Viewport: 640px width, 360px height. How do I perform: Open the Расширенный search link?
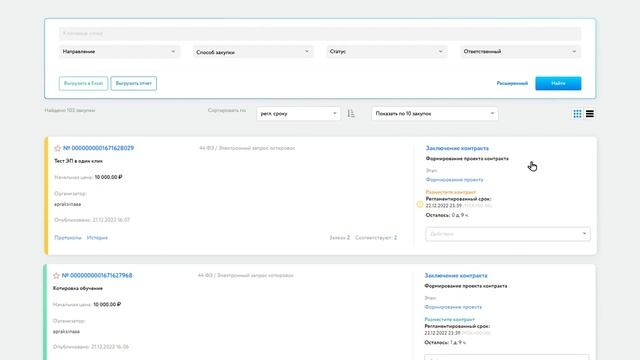click(x=512, y=83)
